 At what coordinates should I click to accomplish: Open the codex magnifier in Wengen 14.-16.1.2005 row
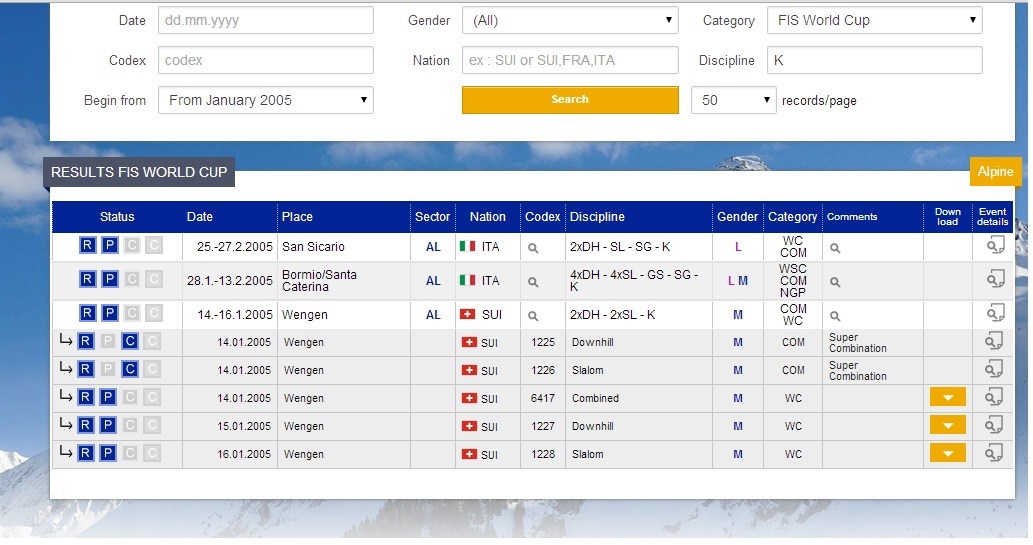(x=533, y=316)
